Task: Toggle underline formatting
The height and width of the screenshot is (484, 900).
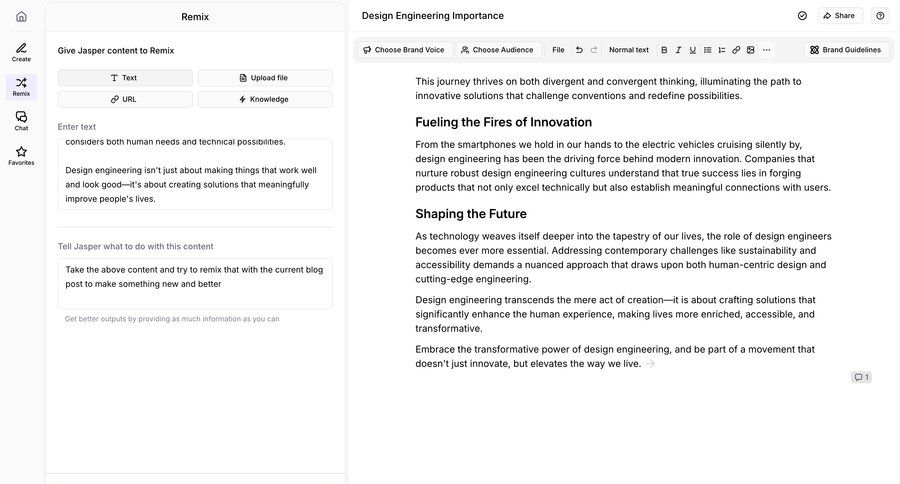Action: tap(693, 50)
